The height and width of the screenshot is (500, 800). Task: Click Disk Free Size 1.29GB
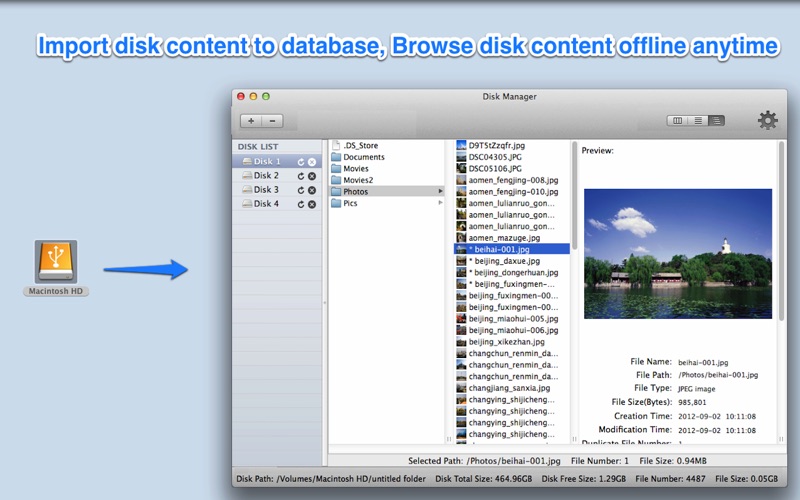pos(583,479)
